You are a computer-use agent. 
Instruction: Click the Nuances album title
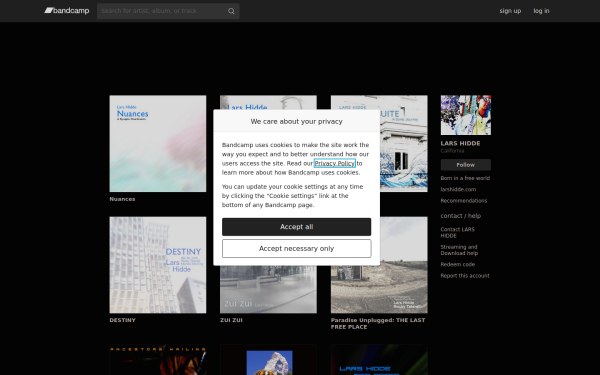click(x=122, y=199)
